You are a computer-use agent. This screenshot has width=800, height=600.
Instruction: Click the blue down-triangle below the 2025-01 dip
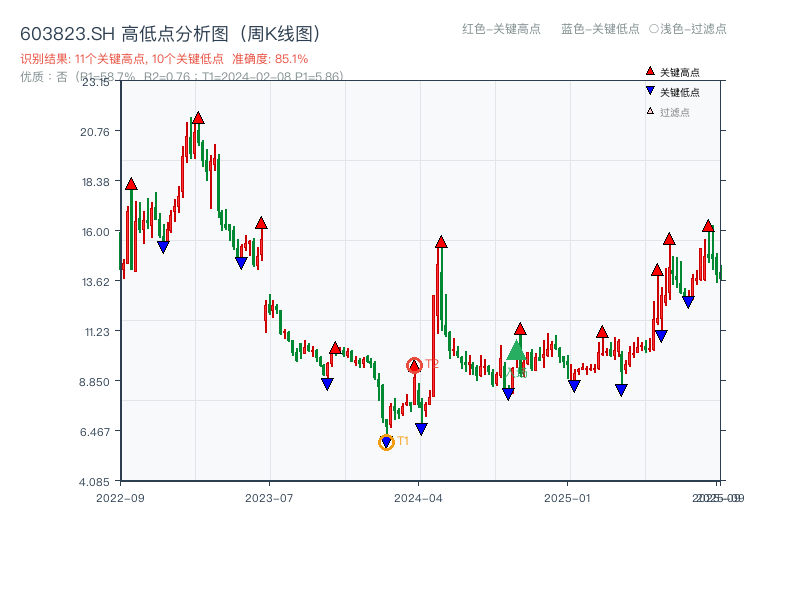573,385
